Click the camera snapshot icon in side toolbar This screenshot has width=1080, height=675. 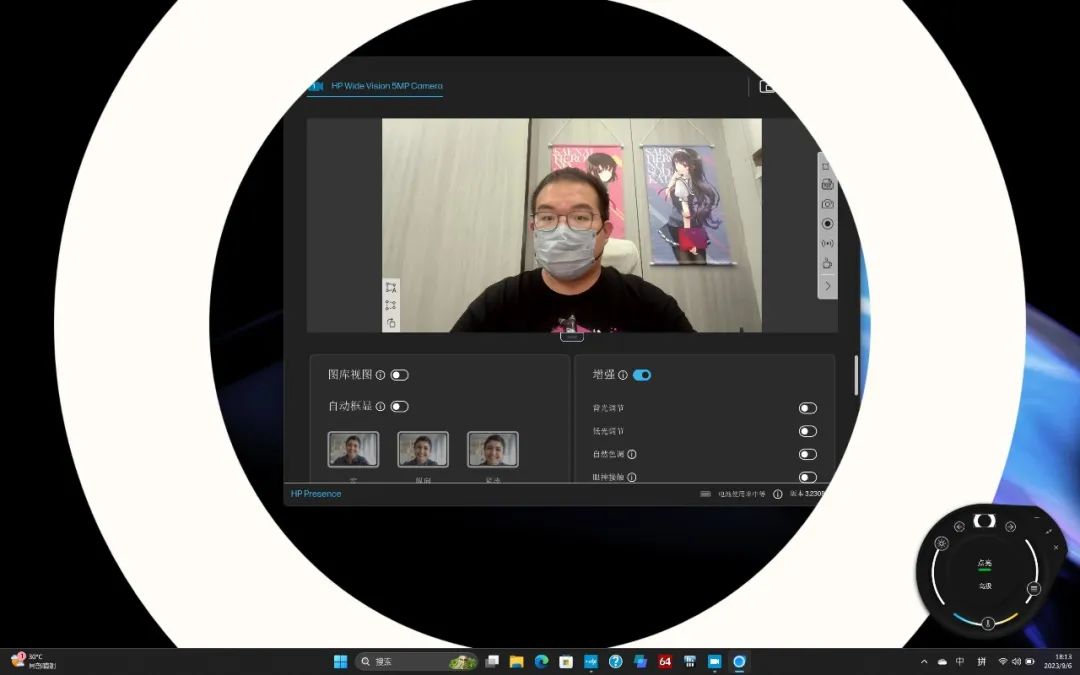(827, 204)
